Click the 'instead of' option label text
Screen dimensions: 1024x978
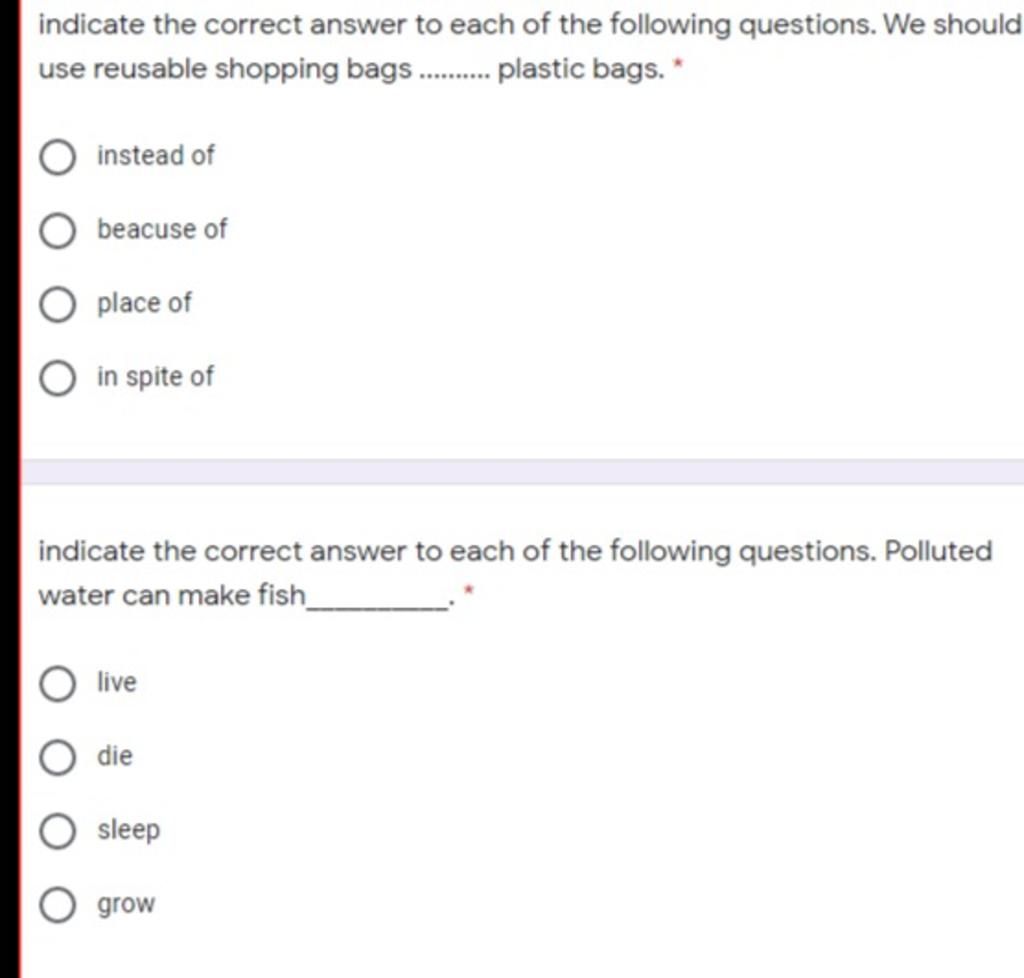point(156,156)
